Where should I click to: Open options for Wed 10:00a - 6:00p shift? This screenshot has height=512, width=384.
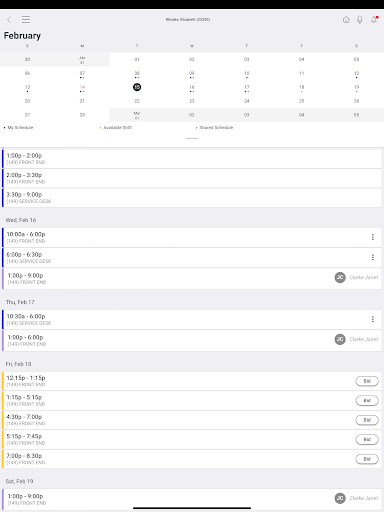[373, 237]
